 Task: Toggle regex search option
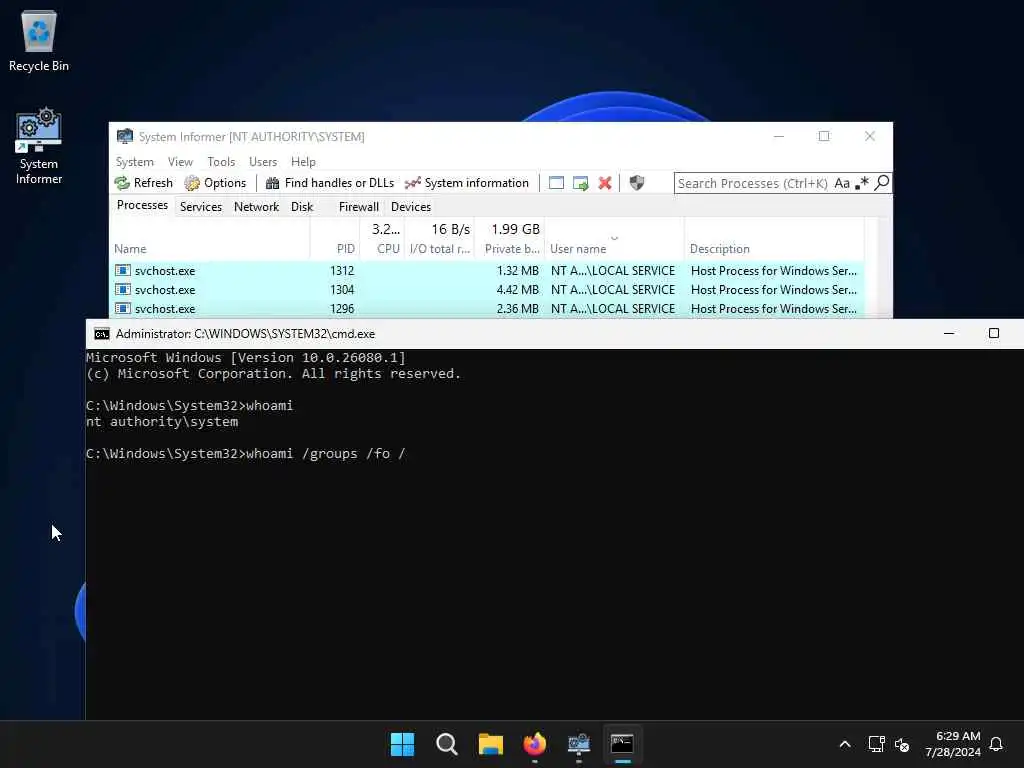tap(862, 184)
